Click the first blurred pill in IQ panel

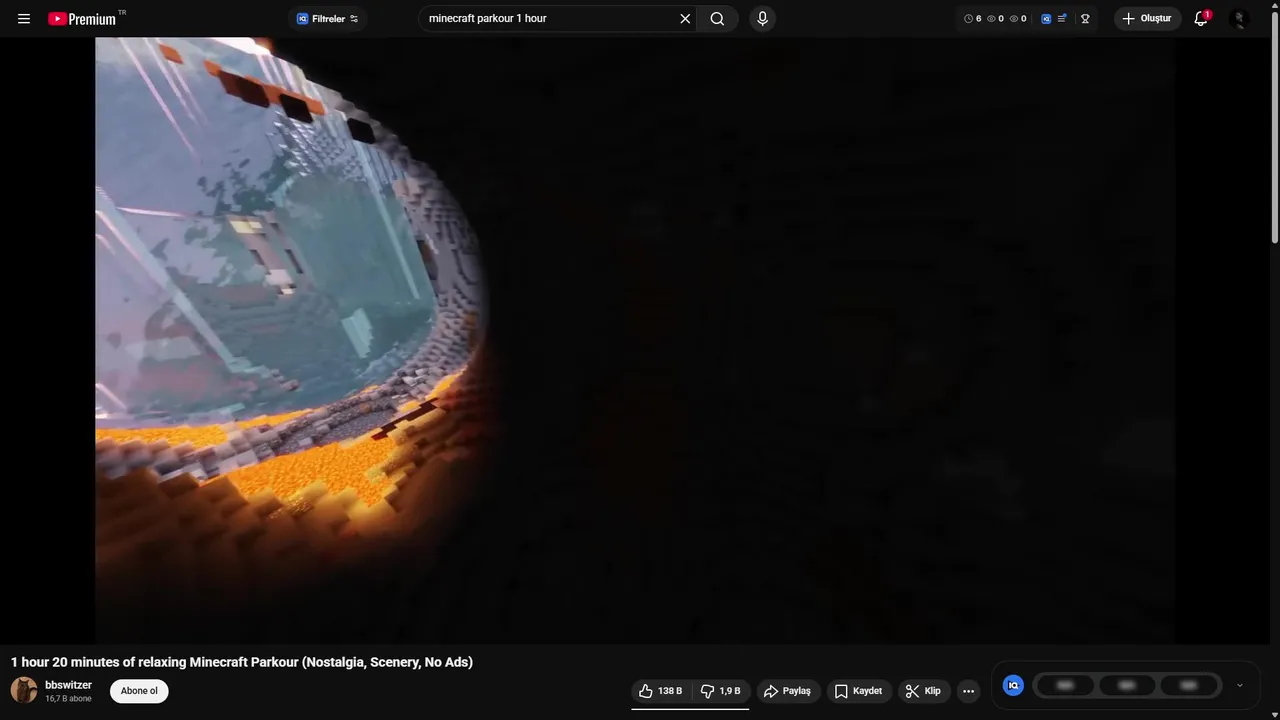[x=1065, y=685]
